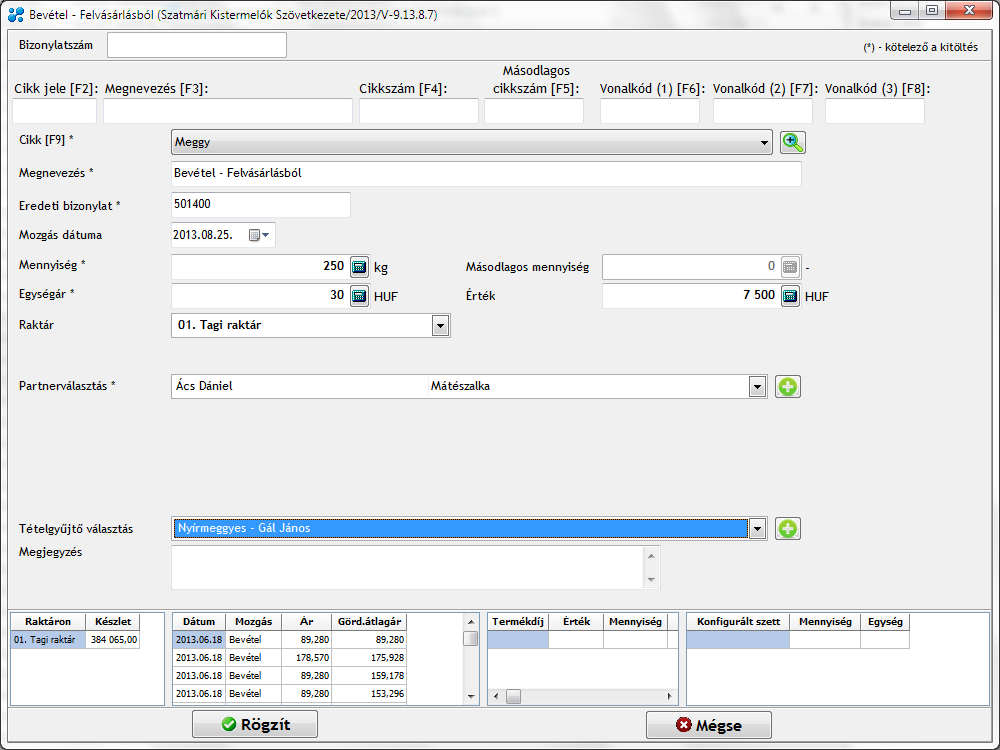Click the 153,296 average price cell
1000x750 pixels.
tap(370, 693)
